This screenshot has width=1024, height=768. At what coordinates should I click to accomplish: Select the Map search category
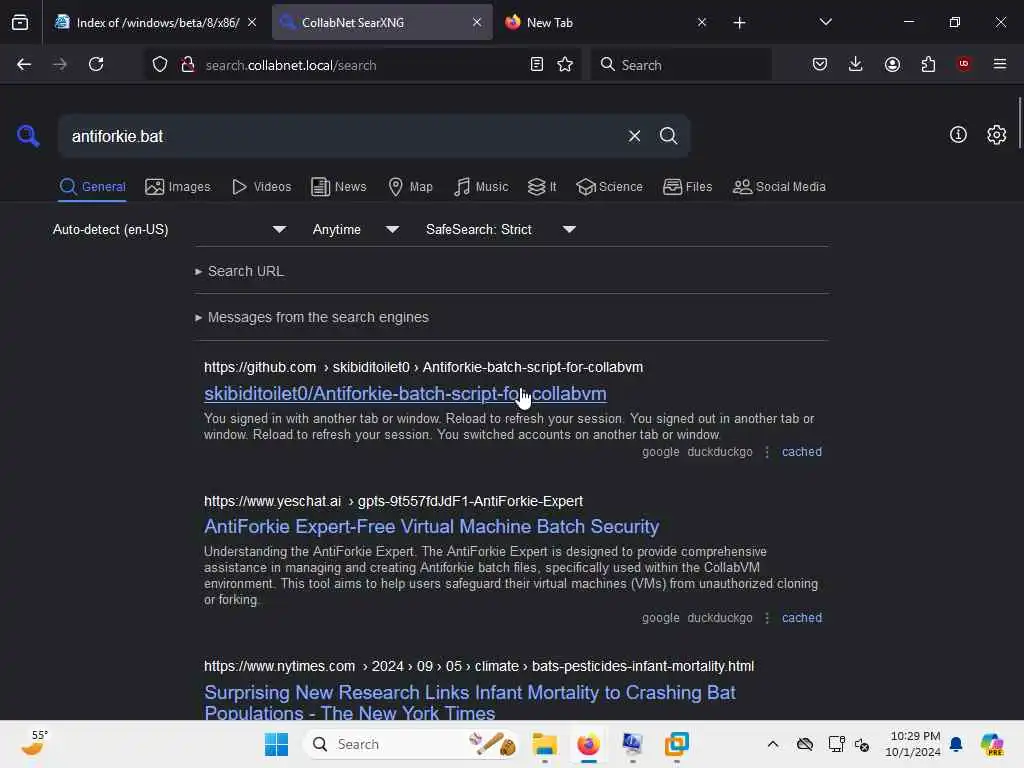410,187
